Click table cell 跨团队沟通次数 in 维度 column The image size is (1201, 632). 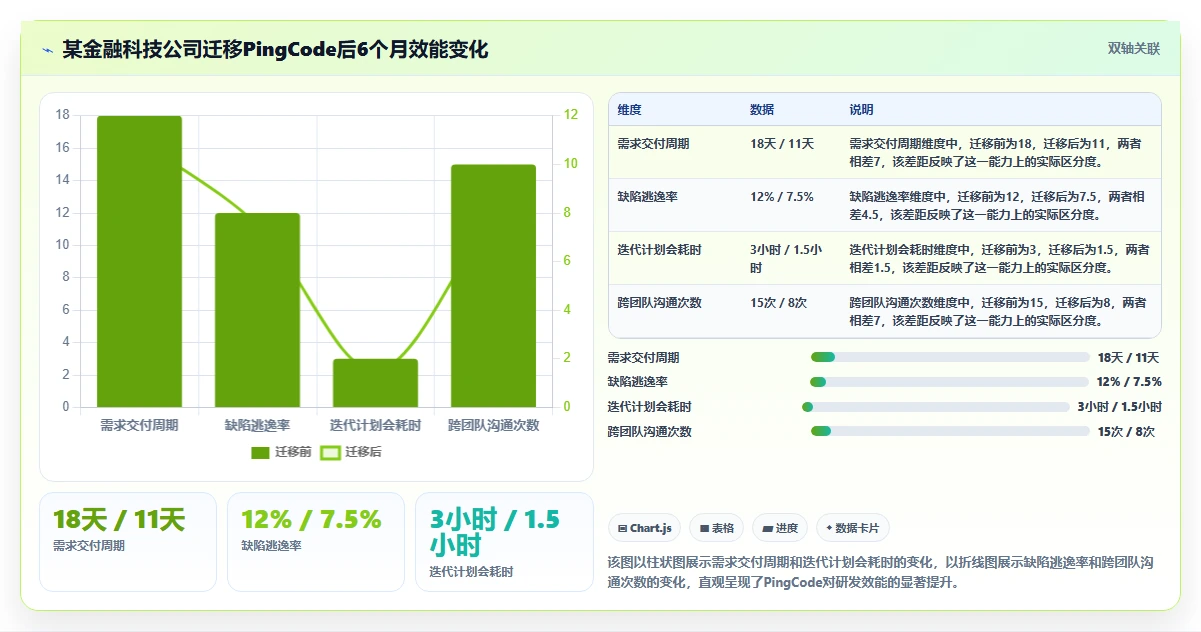click(x=674, y=311)
